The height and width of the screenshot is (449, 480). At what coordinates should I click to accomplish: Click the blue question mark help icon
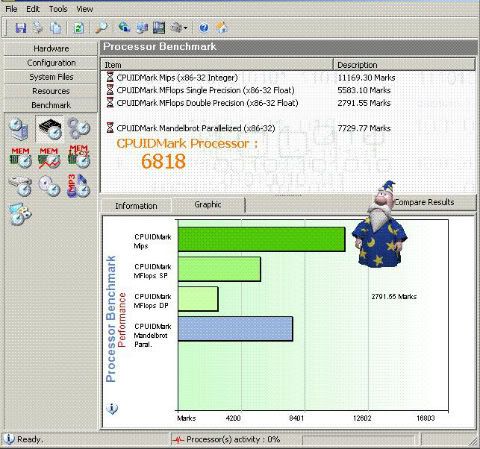tap(204, 28)
